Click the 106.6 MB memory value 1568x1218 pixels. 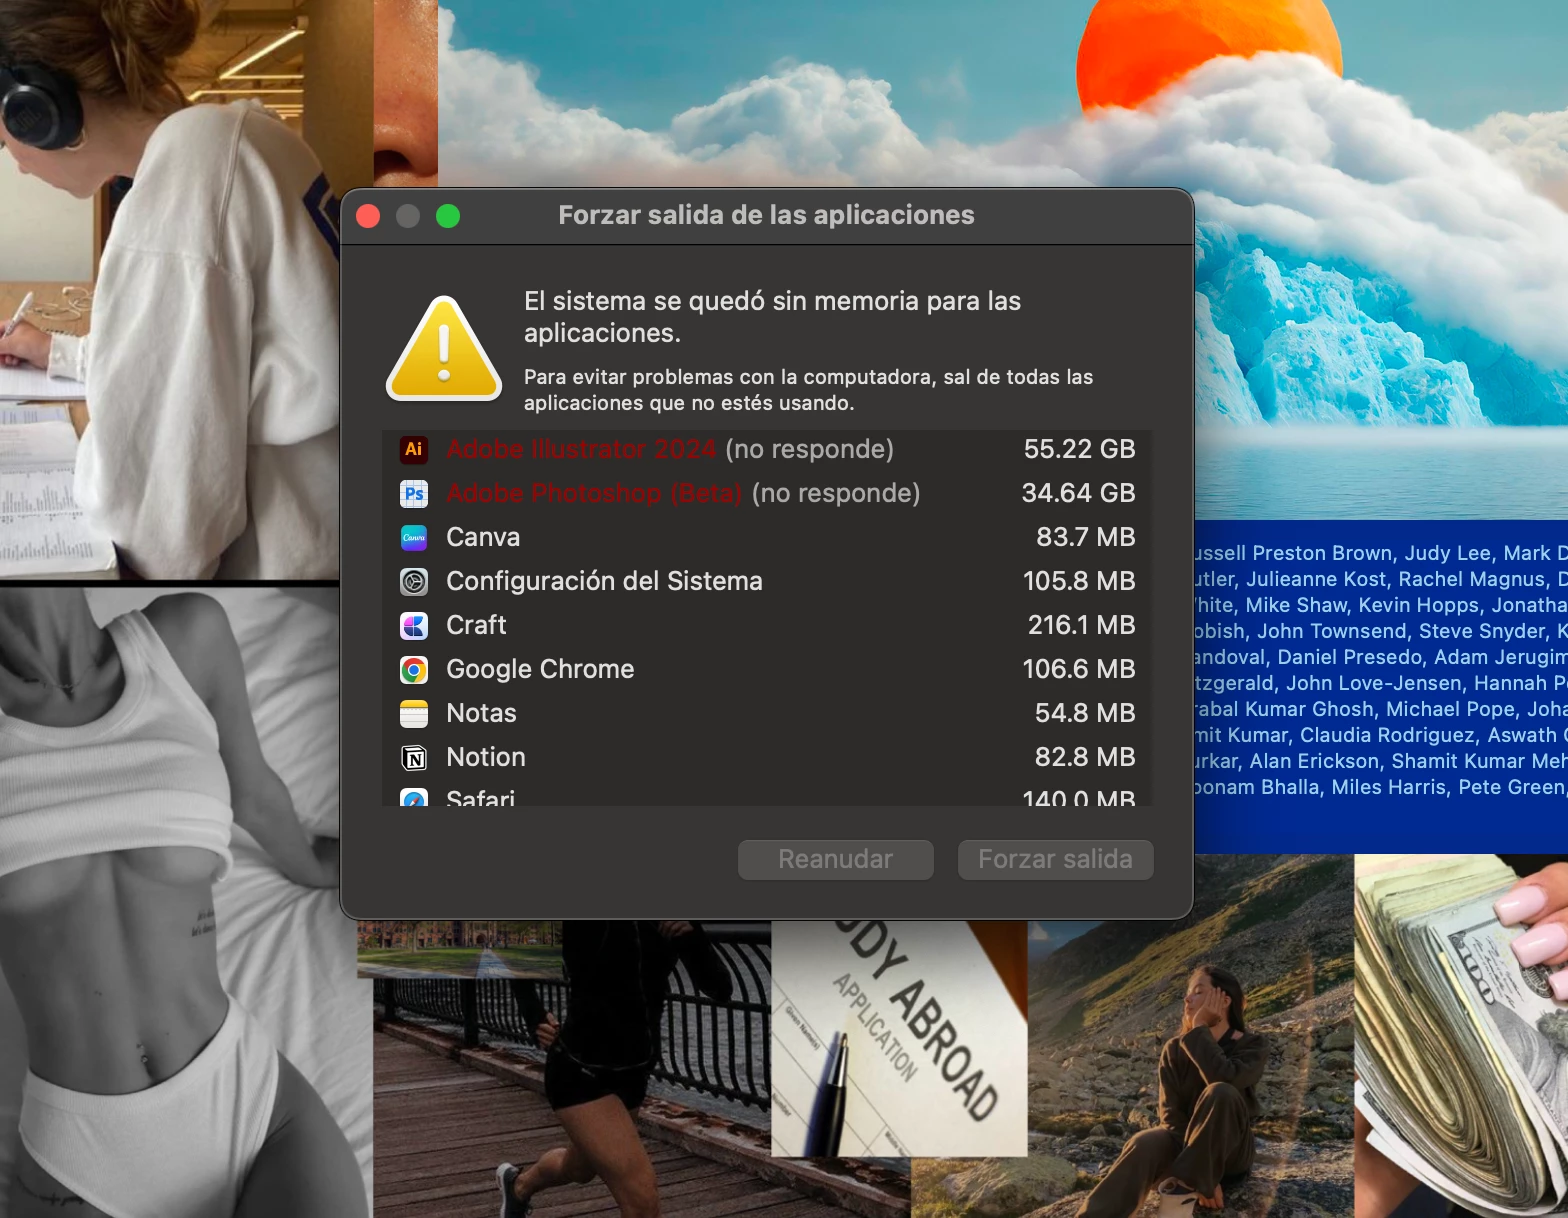click(1079, 669)
